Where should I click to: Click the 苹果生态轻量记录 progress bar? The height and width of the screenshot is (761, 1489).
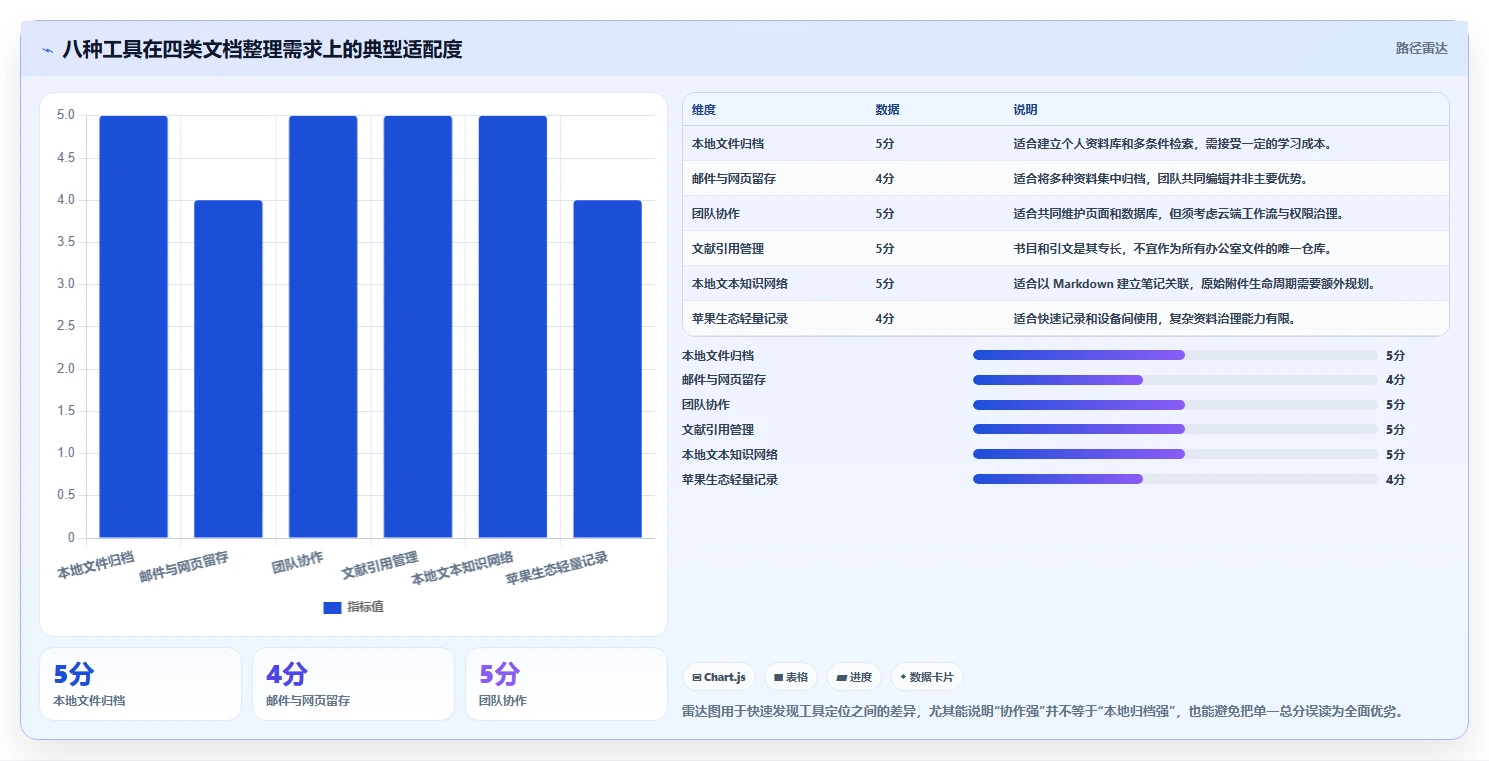pos(1175,479)
